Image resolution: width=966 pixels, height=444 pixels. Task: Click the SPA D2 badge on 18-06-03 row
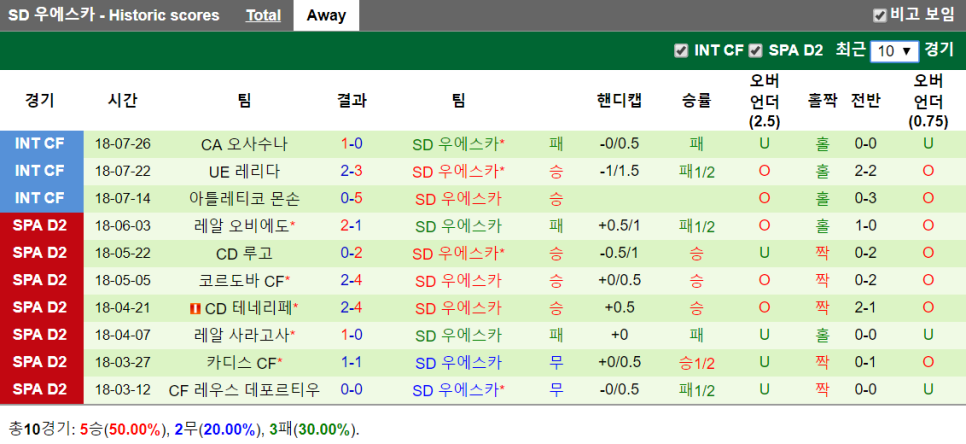tap(41, 226)
